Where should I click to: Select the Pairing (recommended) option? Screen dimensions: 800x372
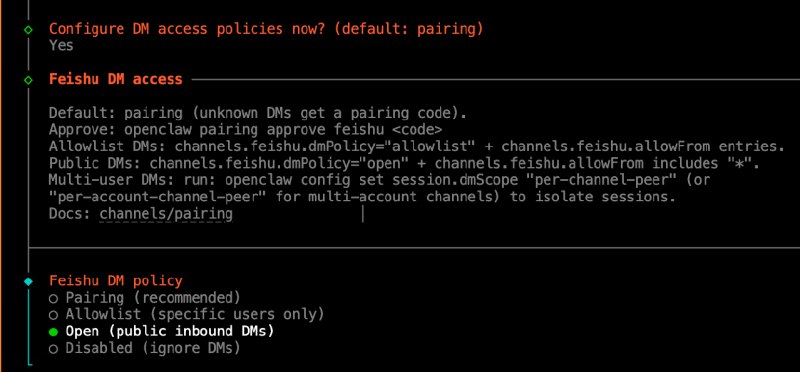145,297
